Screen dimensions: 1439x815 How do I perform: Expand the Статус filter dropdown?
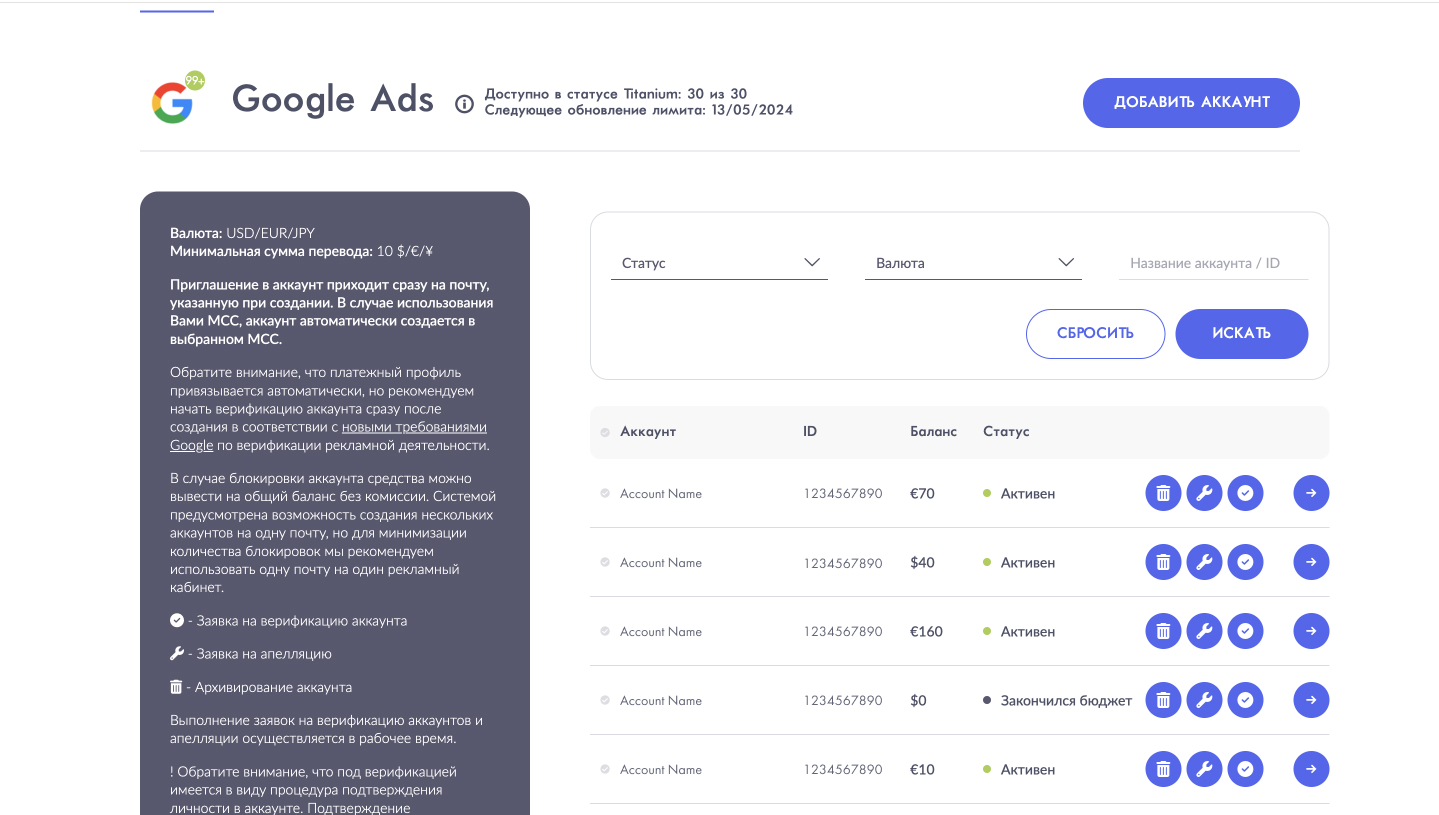tap(719, 263)
